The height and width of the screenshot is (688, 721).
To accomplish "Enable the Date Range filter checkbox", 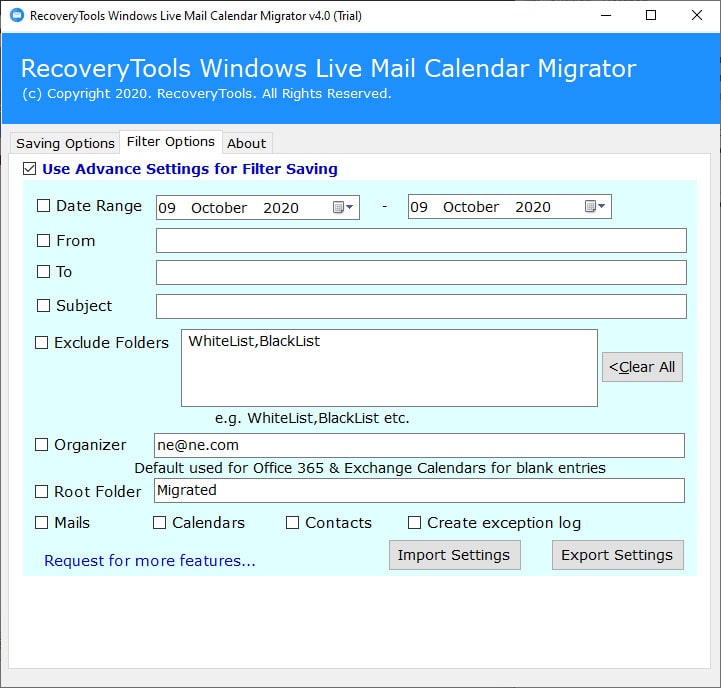I will point(43,206).
